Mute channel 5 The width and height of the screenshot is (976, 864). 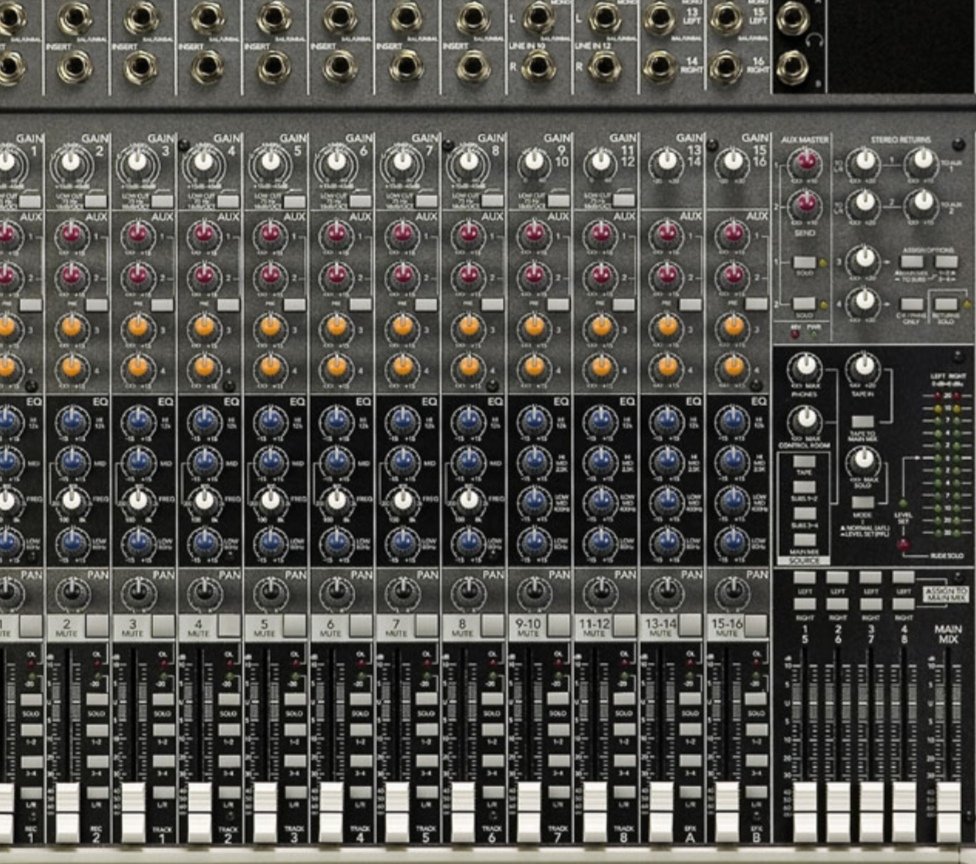click(294, 626)
